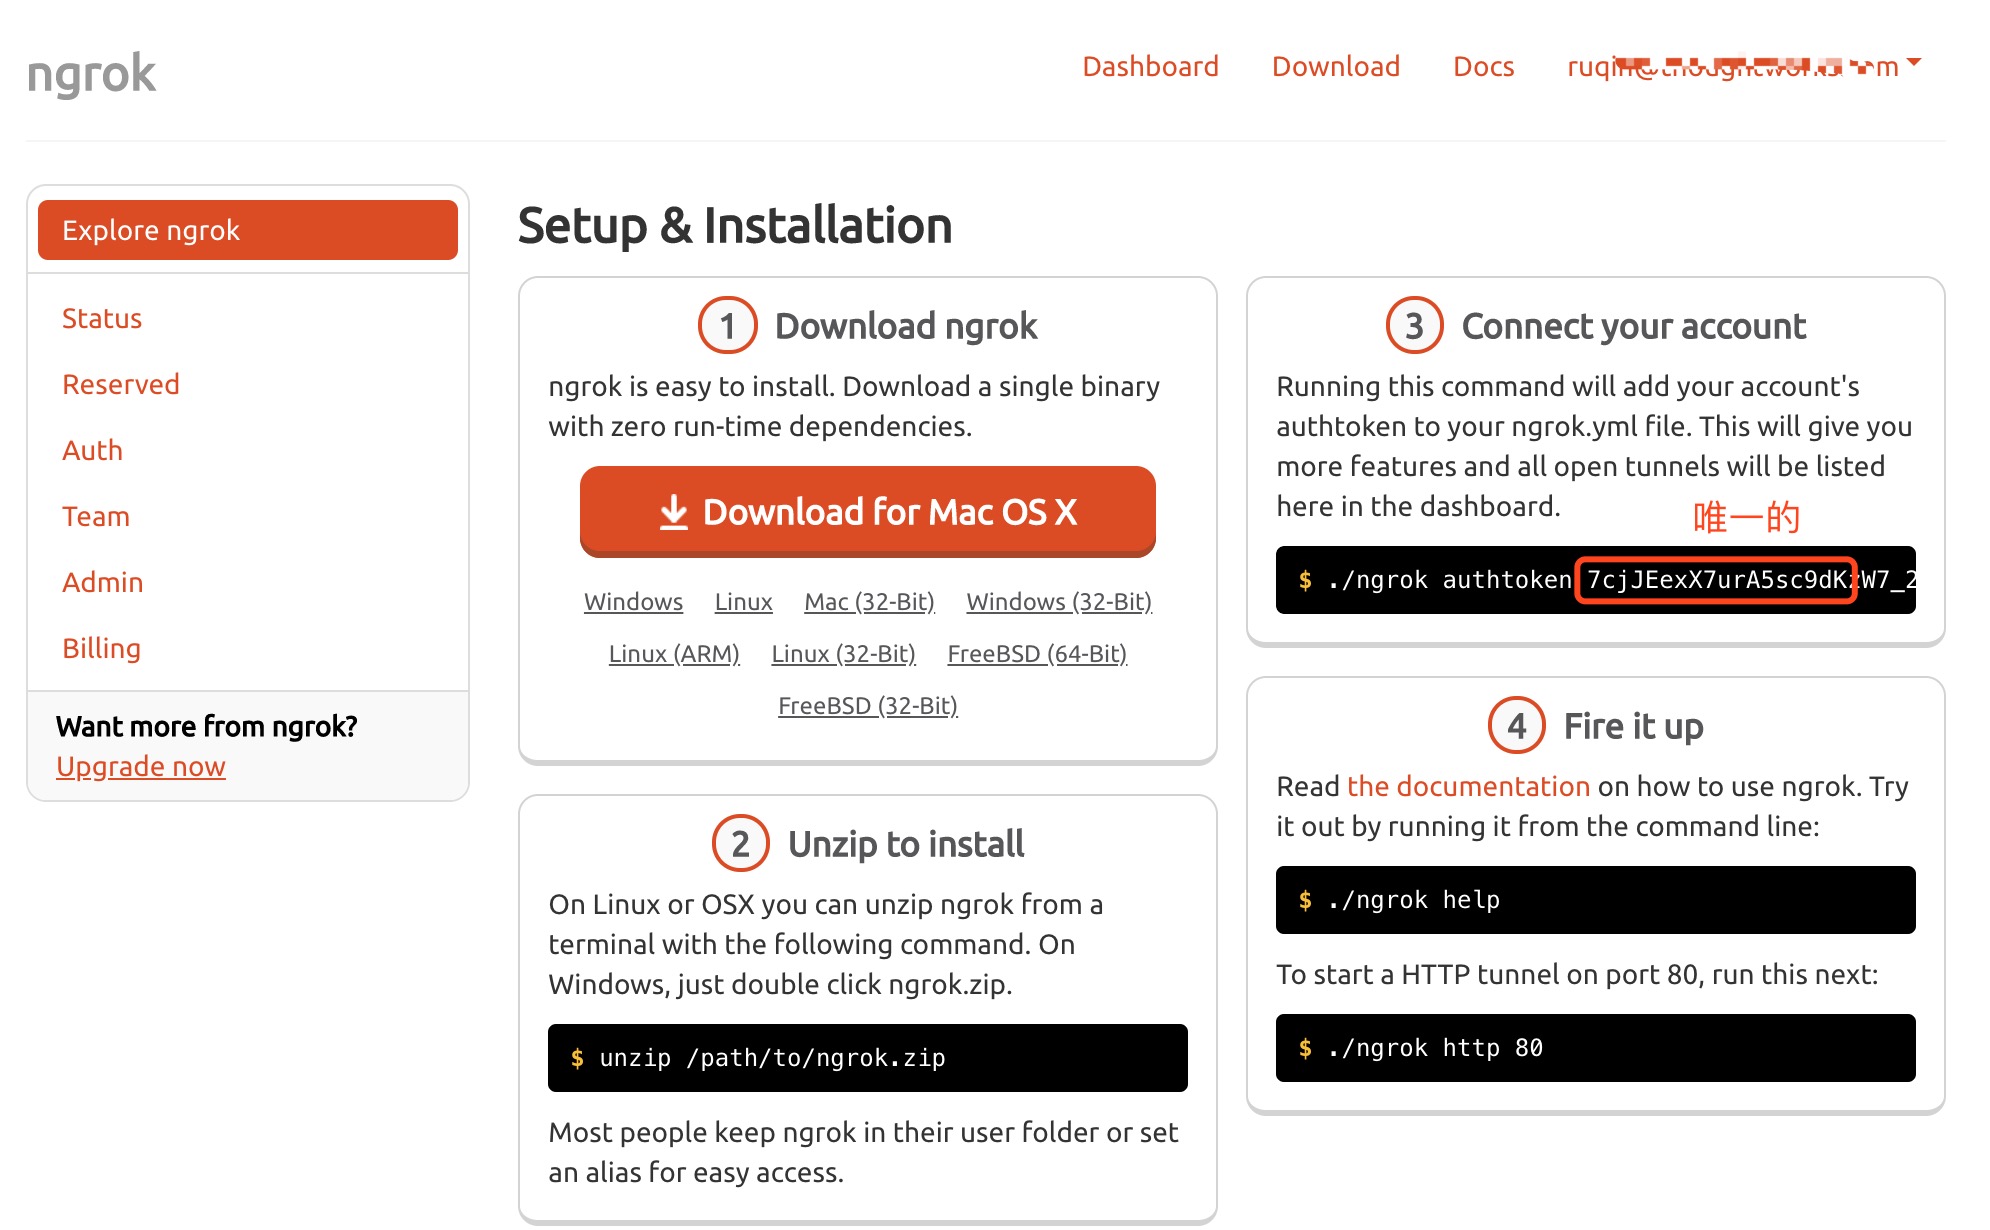This screenshot has height=1230, width=1990.
Task: Click the Fire it up heading
Action: tap(1634, 726)
